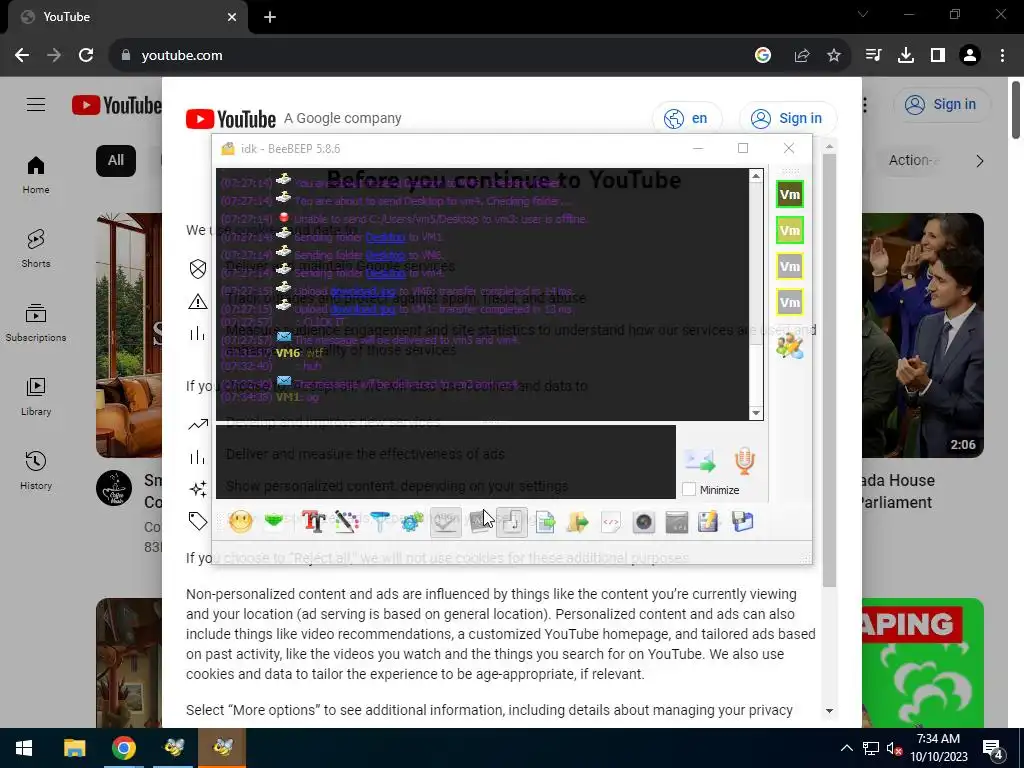This screenshot has height=768, width=1024.
Task: Click the BeeBEEP chat scrollbar down arrow
Action: [756, 413]
